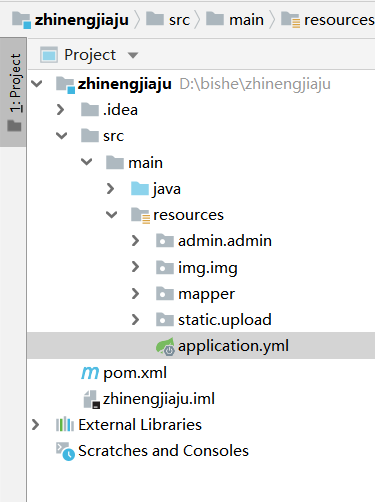Screen dimensions: 375x502
Task: Select Scratches and Consoles label
Action: [163, 451]
